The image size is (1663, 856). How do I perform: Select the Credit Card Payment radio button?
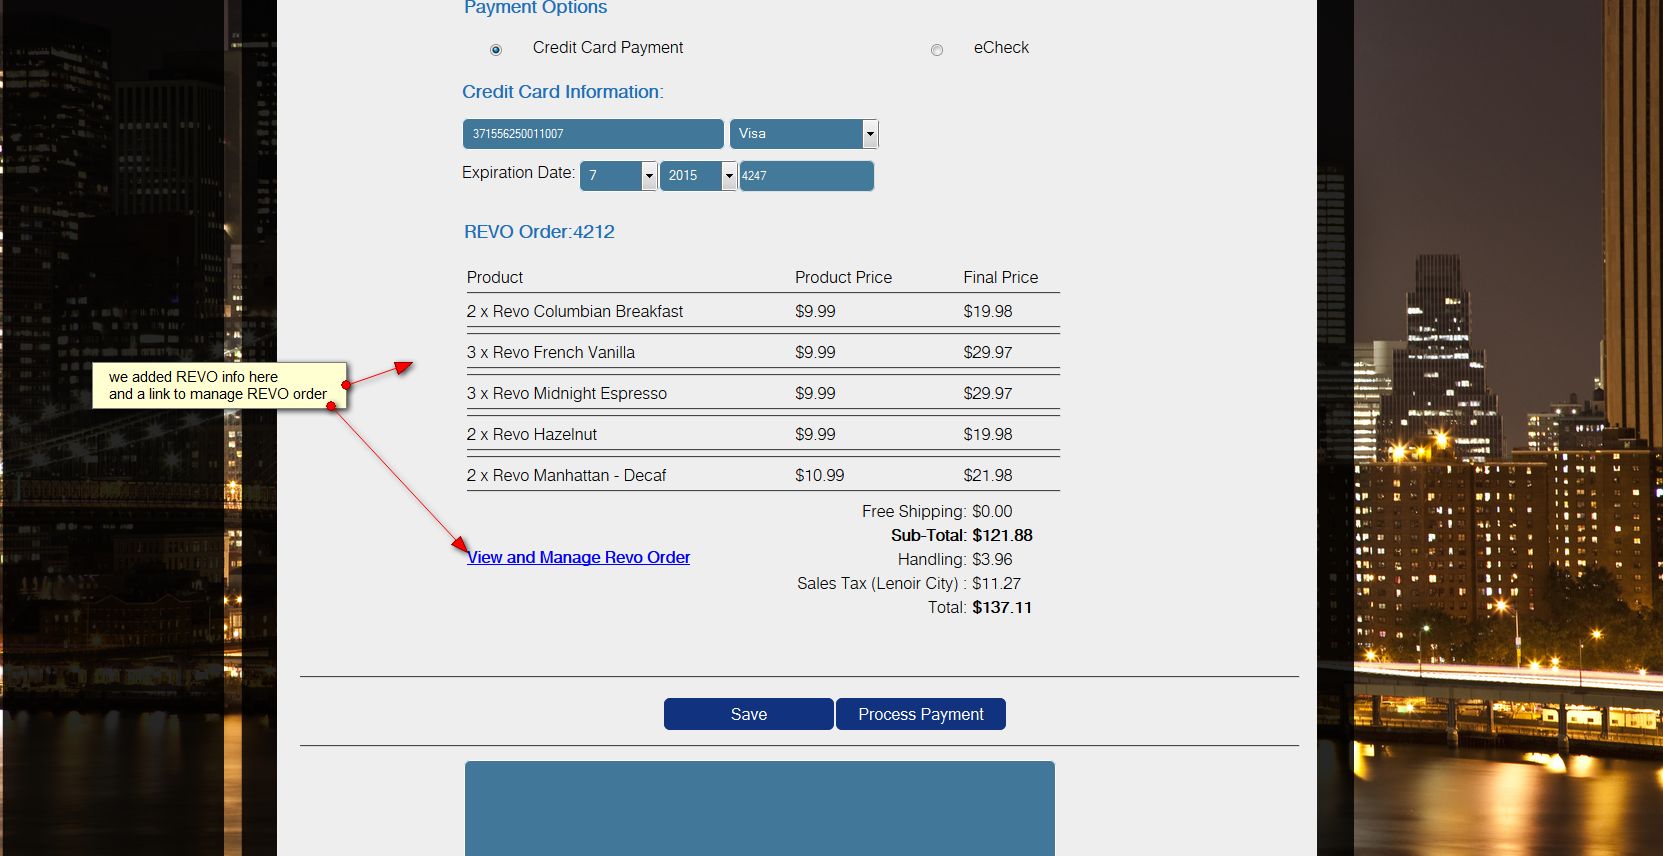[496, 50]
